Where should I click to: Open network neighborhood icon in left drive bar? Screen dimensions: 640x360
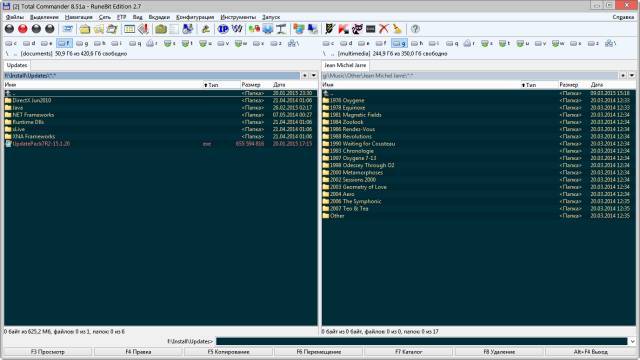[x=293, y=43]
